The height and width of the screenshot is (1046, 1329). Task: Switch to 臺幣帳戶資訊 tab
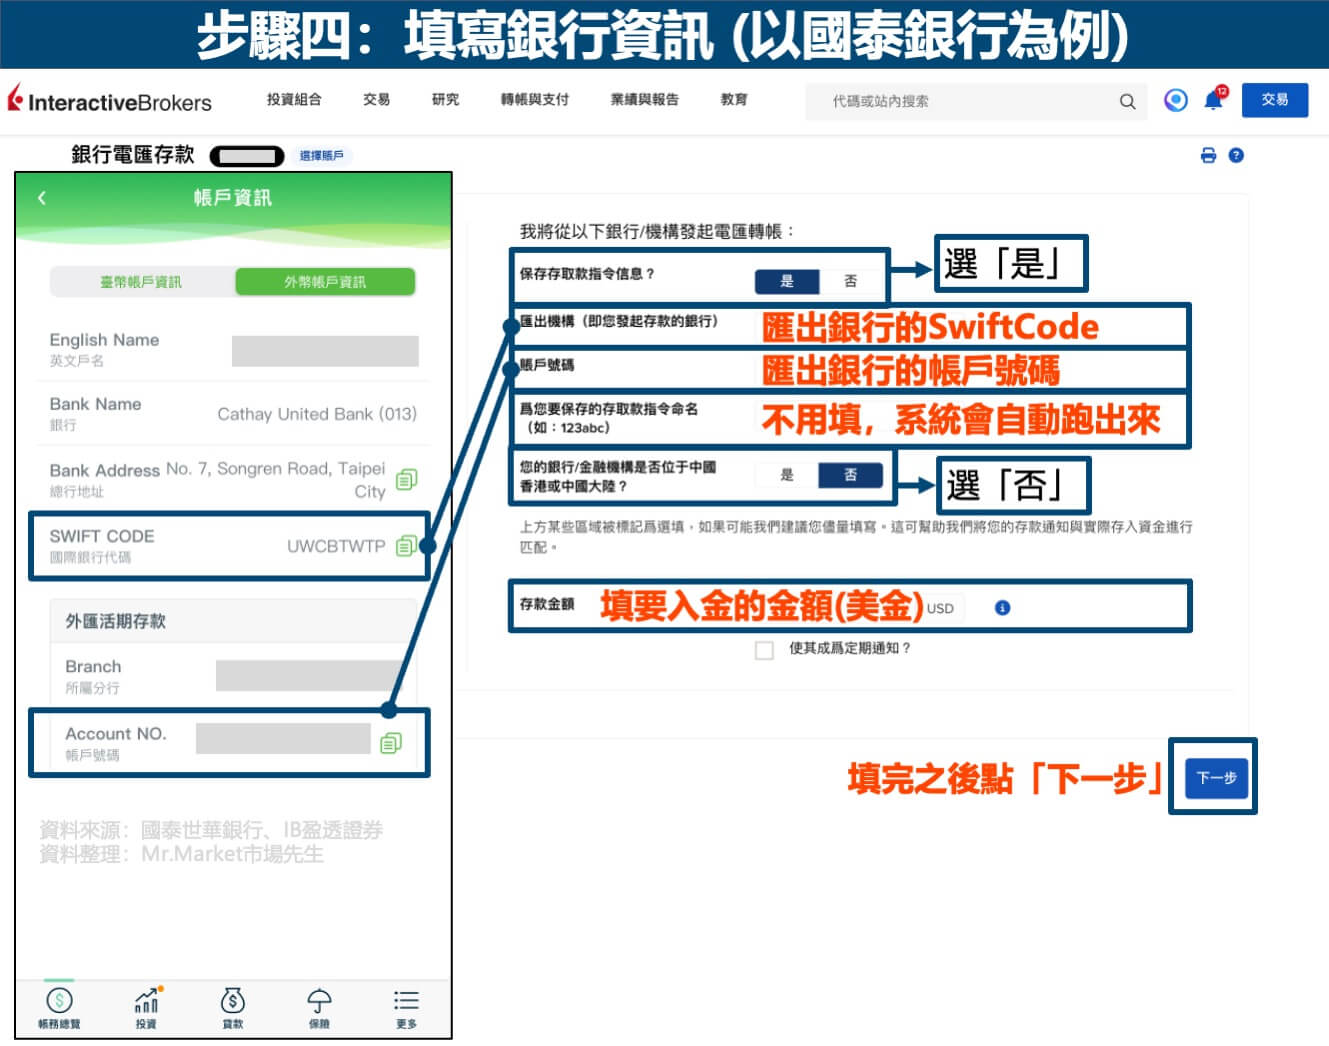point(141,282)
